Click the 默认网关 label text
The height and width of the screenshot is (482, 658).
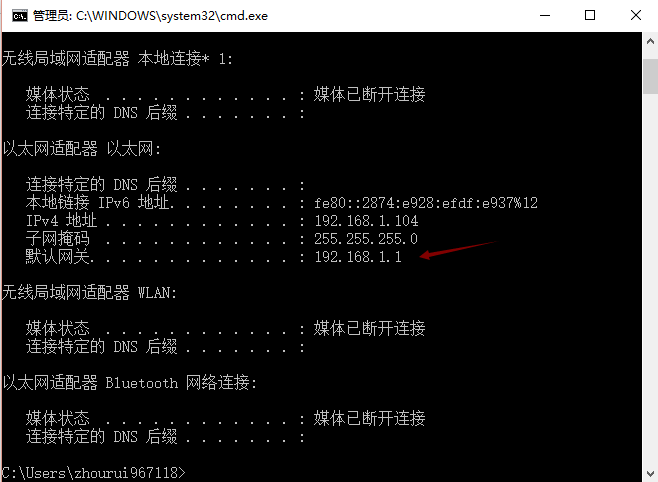pyautogui.click(x=60, y=256)
